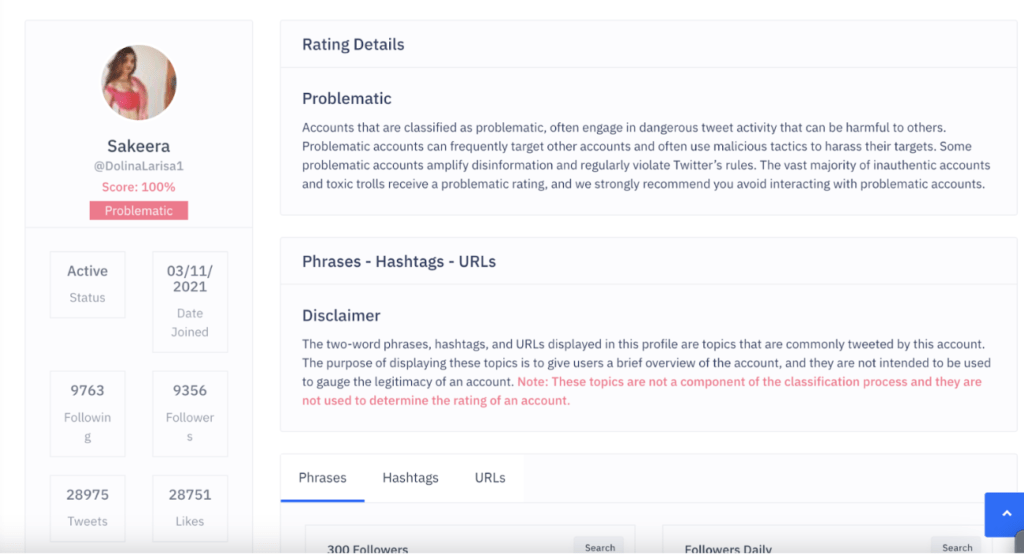This screenshot has height=554, width=1024.
Task: Open the 28751 Likes stat card
Action: point(189,507)
